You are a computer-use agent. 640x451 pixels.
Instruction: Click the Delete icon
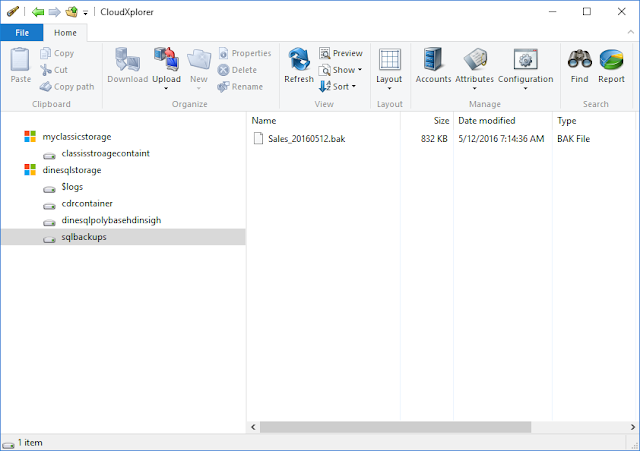(x=223, y=70)
